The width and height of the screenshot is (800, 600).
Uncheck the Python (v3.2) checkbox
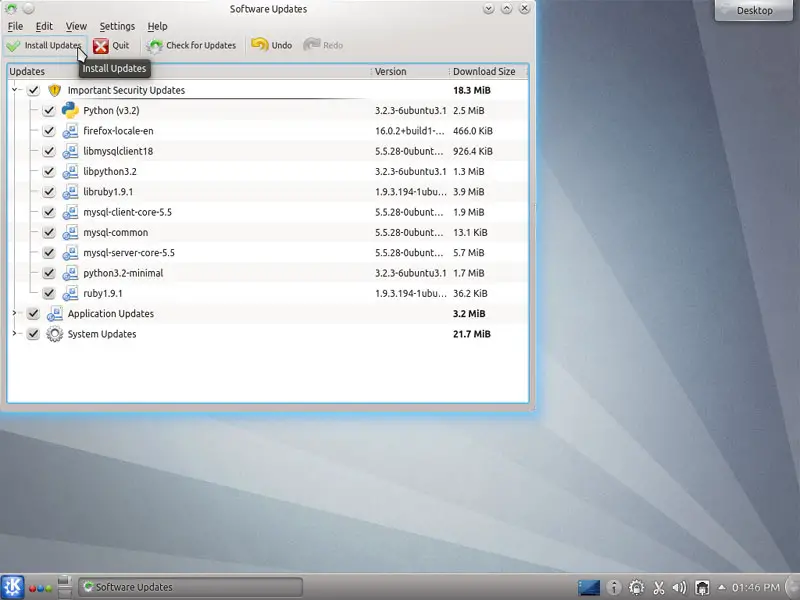click(48, 111)
